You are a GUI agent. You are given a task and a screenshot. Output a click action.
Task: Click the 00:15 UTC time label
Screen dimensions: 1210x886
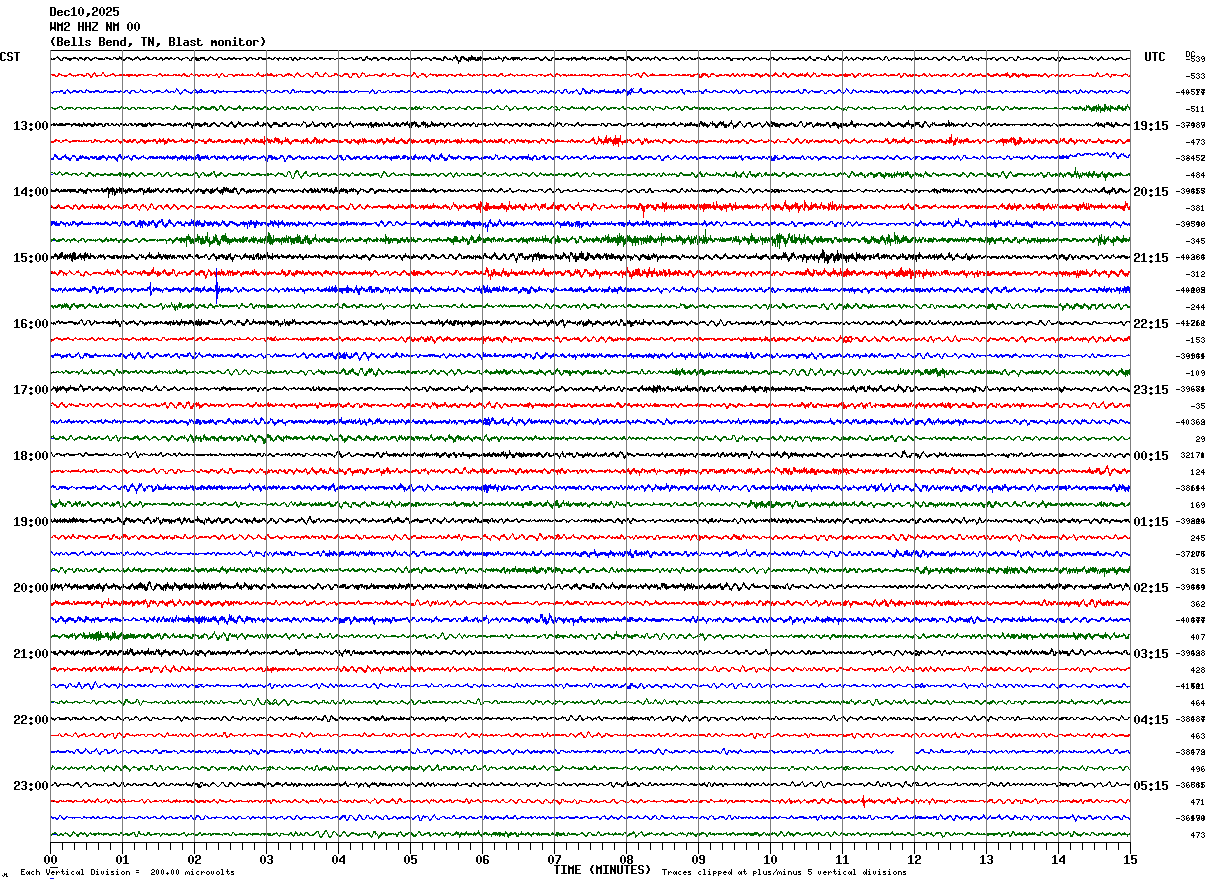point(1151,456)
